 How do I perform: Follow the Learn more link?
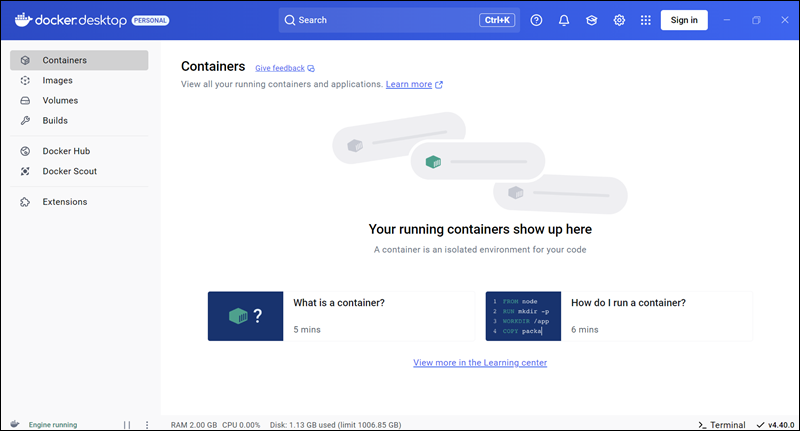click(409, 84)
